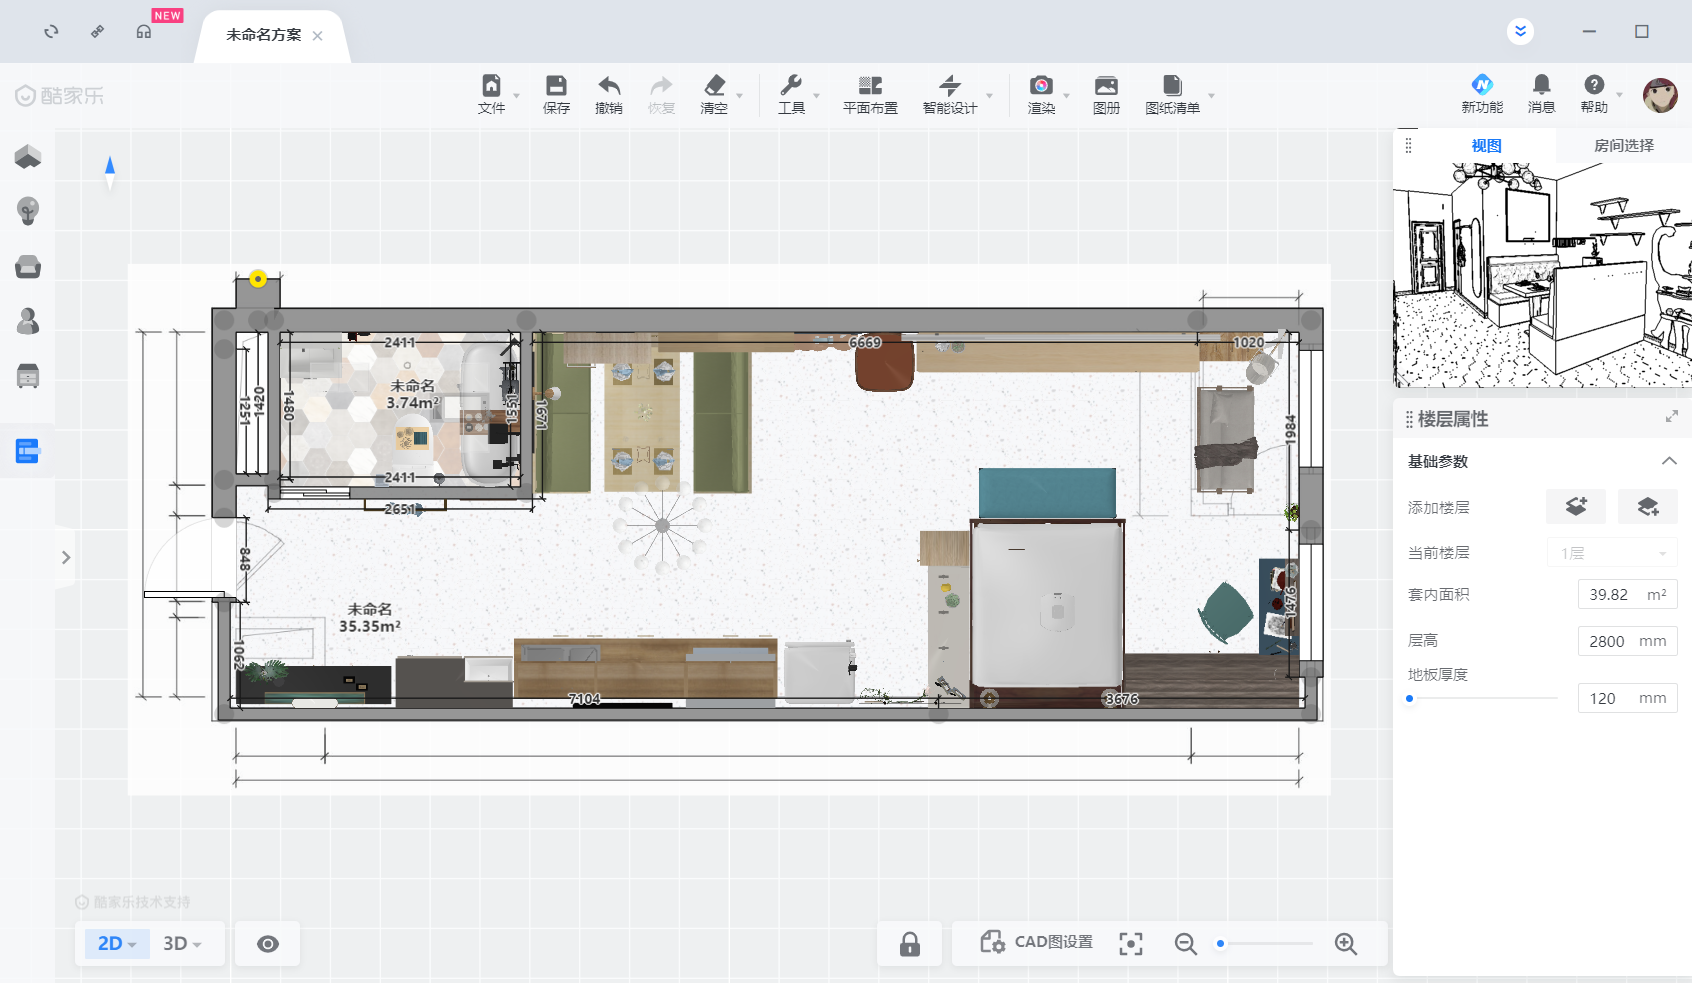Open 新功能 new features icon
Viewport: 1692px width, 983px height.
click(1482, 85)
